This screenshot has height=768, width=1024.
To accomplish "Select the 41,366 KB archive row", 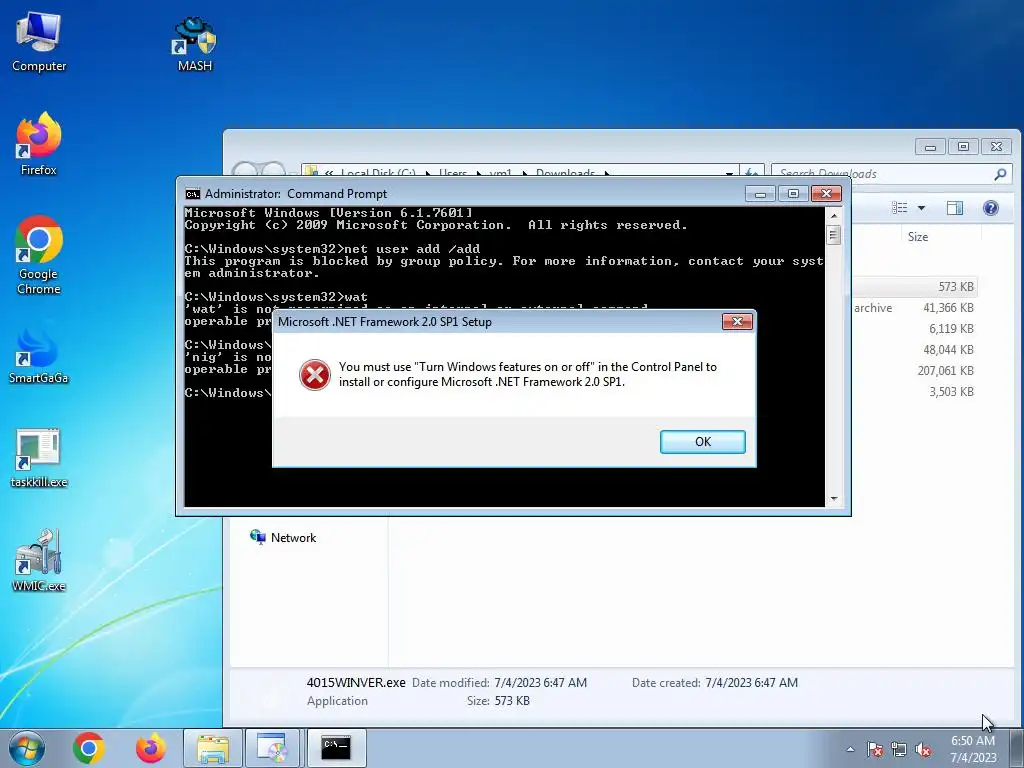I will click(x=914, y=308).
